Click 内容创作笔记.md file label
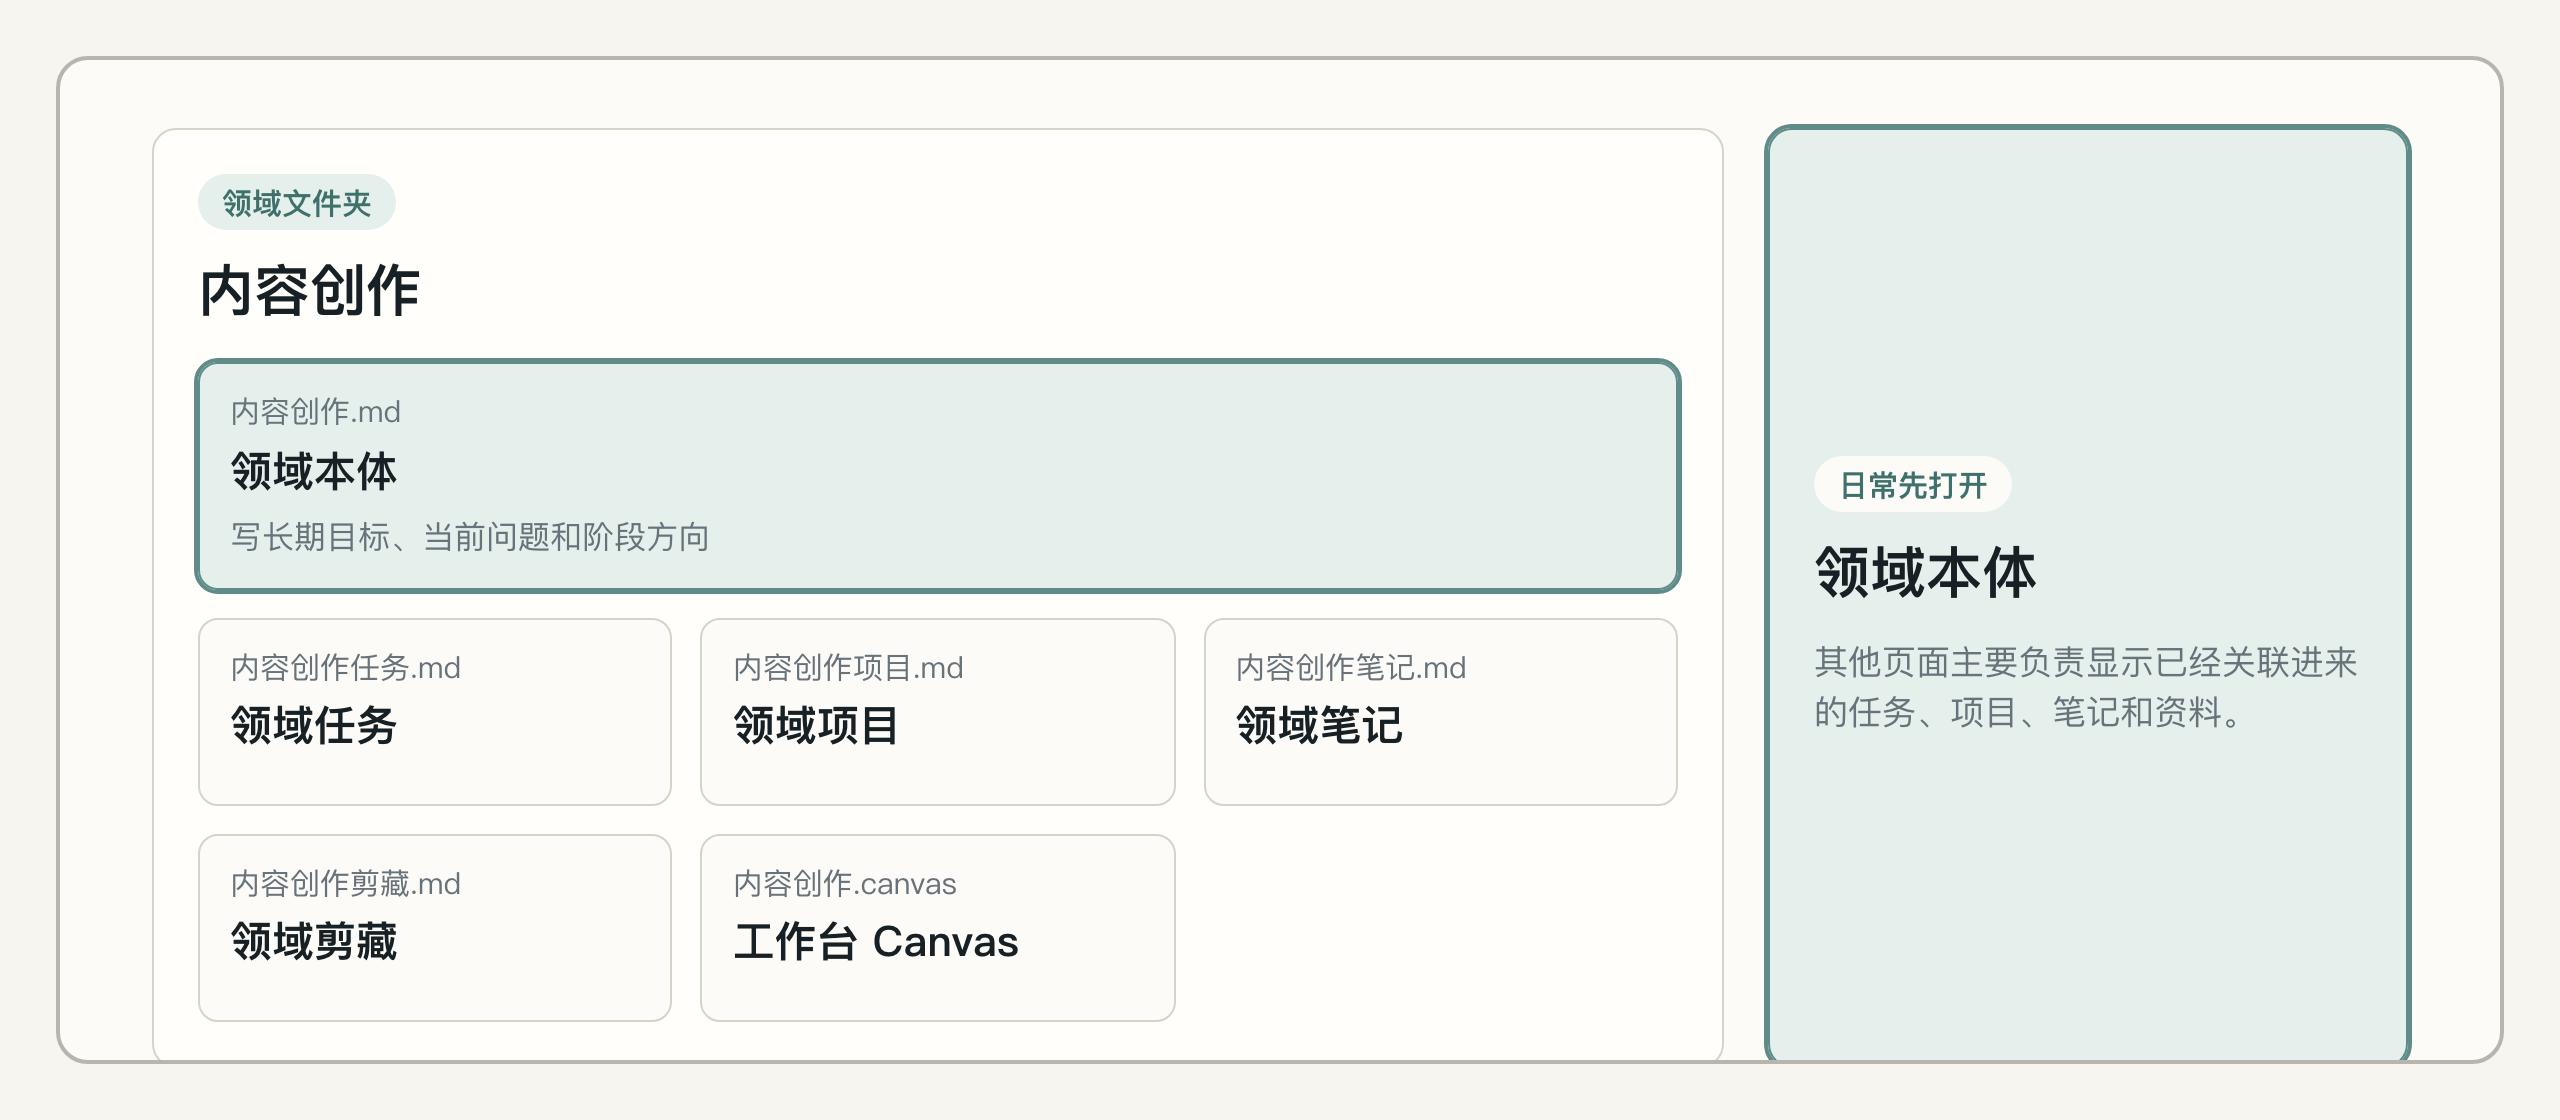2560x1120 pixels. tap(1351, 668)
